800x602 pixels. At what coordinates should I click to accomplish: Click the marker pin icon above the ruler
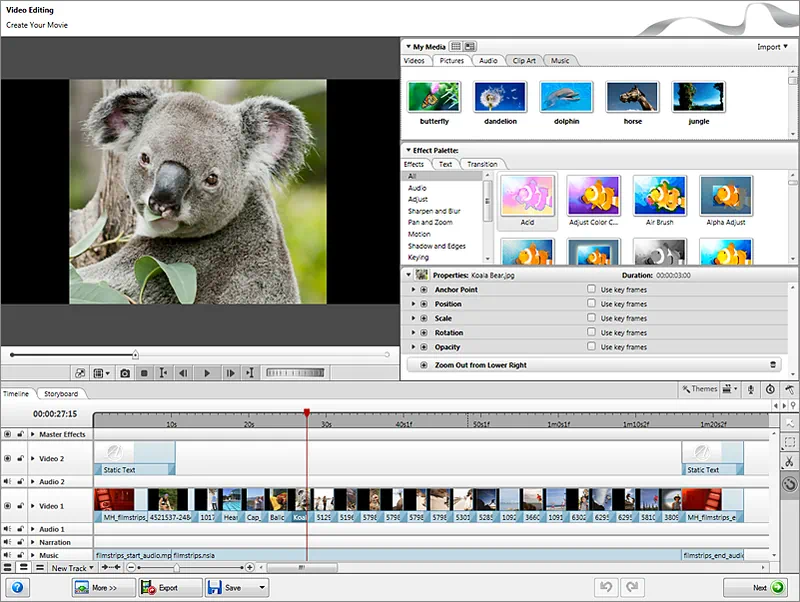[793, 405]
